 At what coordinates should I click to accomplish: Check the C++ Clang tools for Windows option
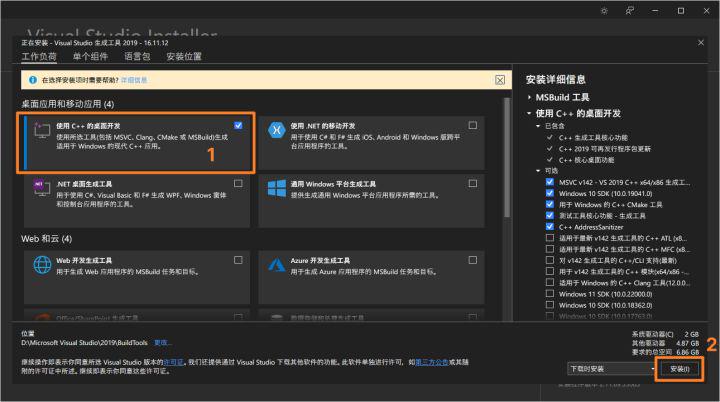tap(550, 282)
